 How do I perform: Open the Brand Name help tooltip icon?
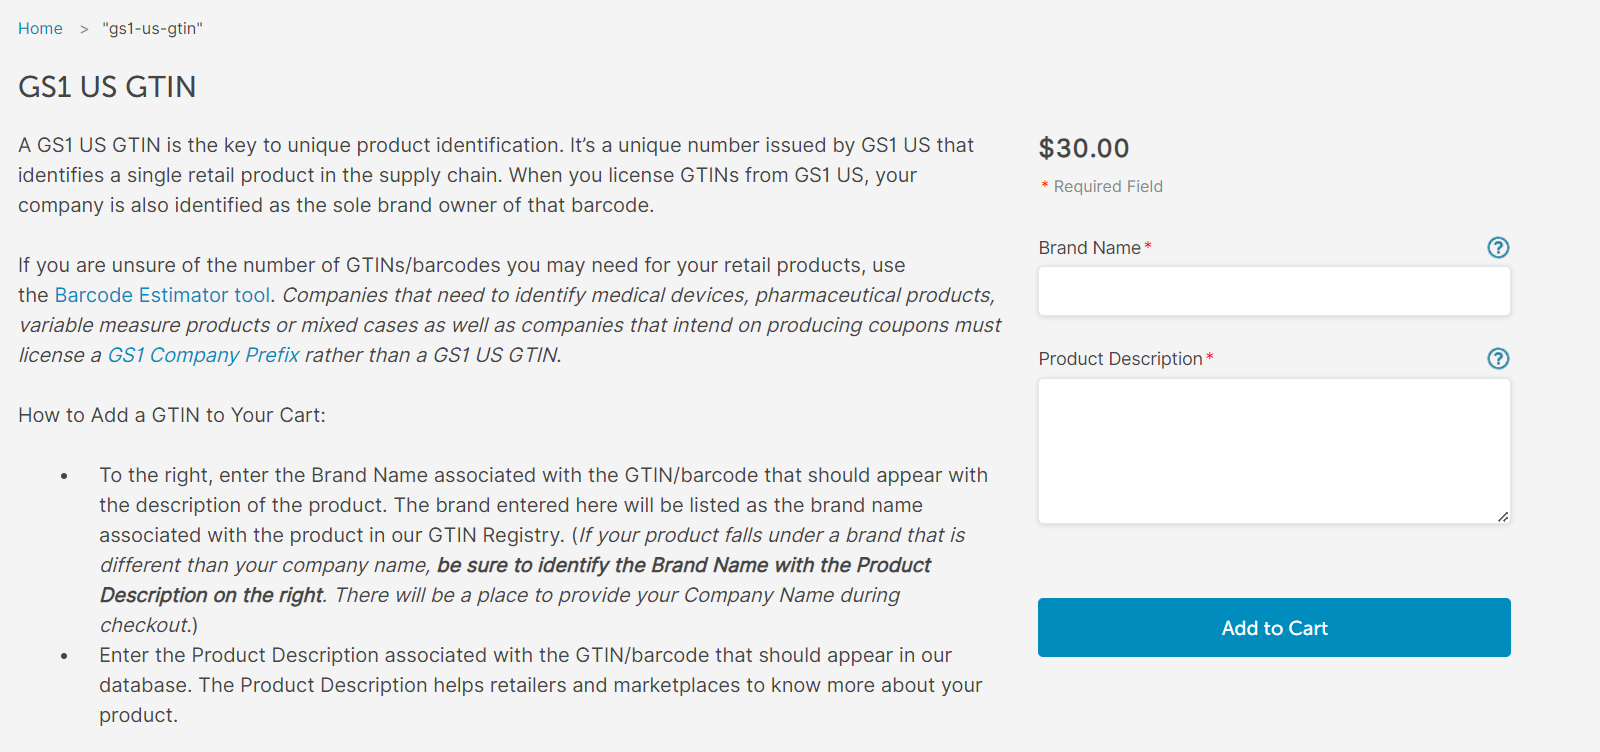(1498, 247)
